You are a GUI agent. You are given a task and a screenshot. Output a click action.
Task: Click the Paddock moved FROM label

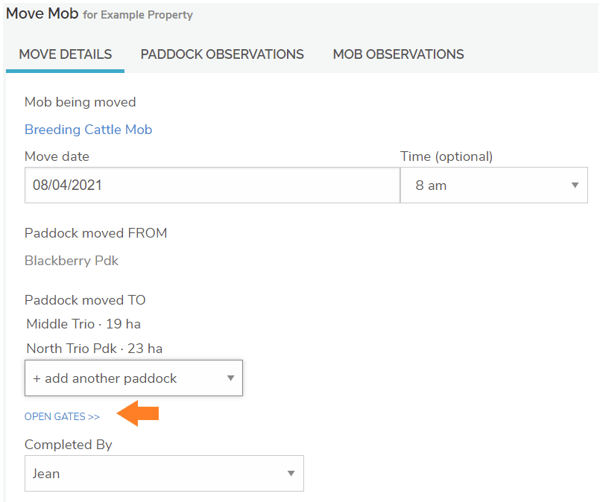coord(95,233)
